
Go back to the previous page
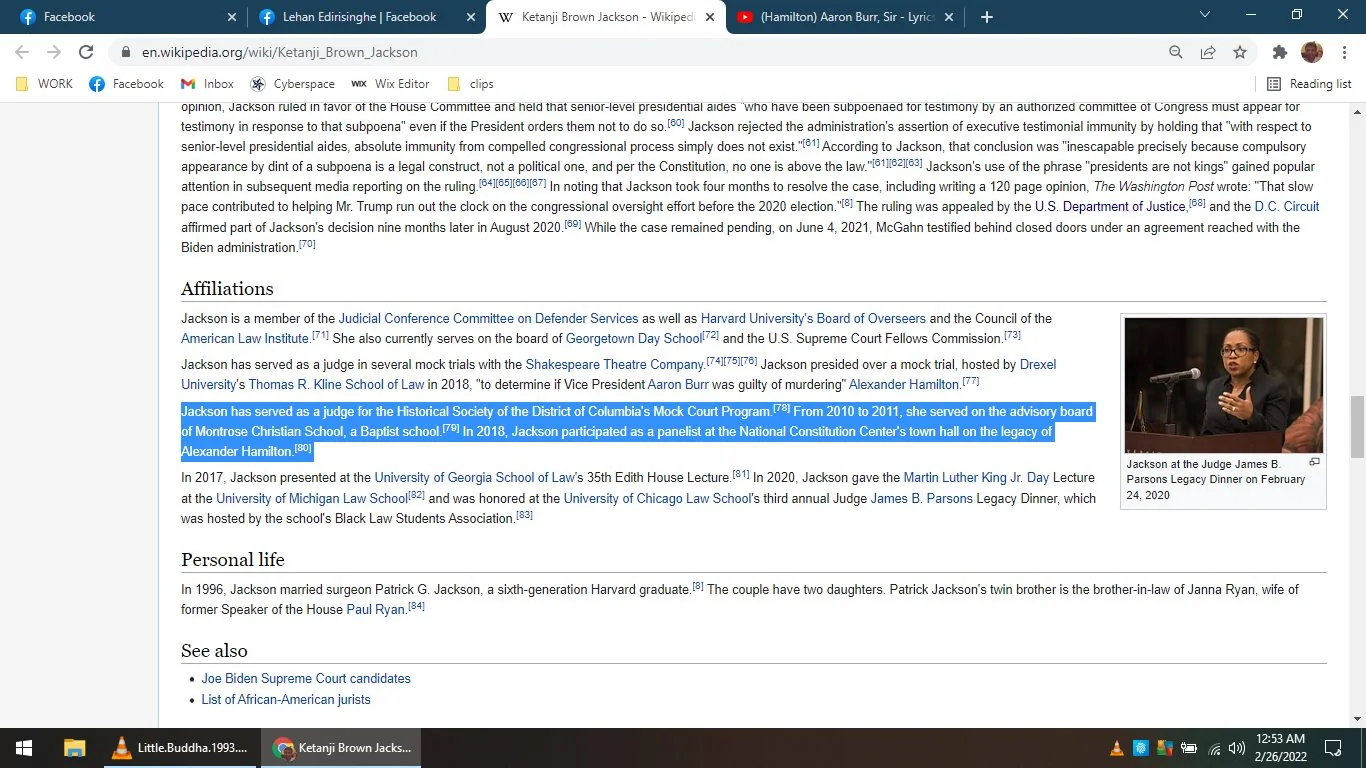(22, 52)
